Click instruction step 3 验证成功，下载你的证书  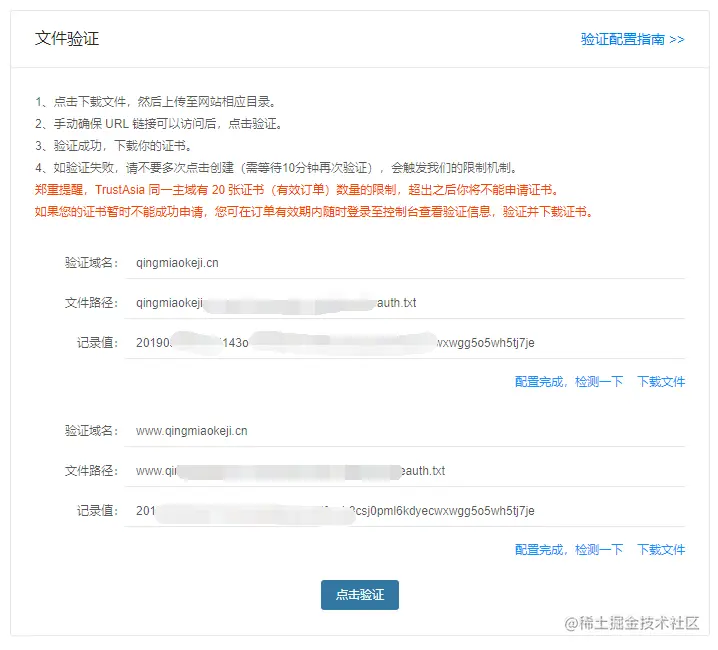114,146
